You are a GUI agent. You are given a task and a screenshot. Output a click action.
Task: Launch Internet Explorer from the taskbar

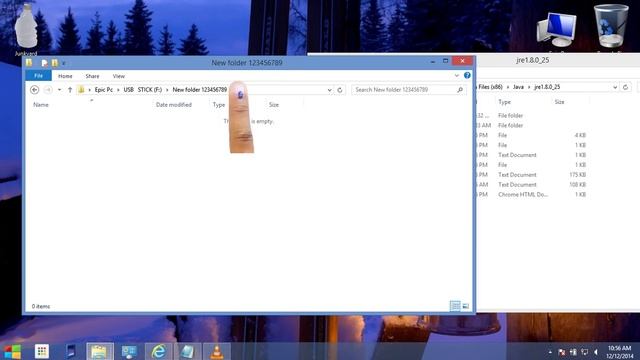pyautogui.click(x=158, y=351)
